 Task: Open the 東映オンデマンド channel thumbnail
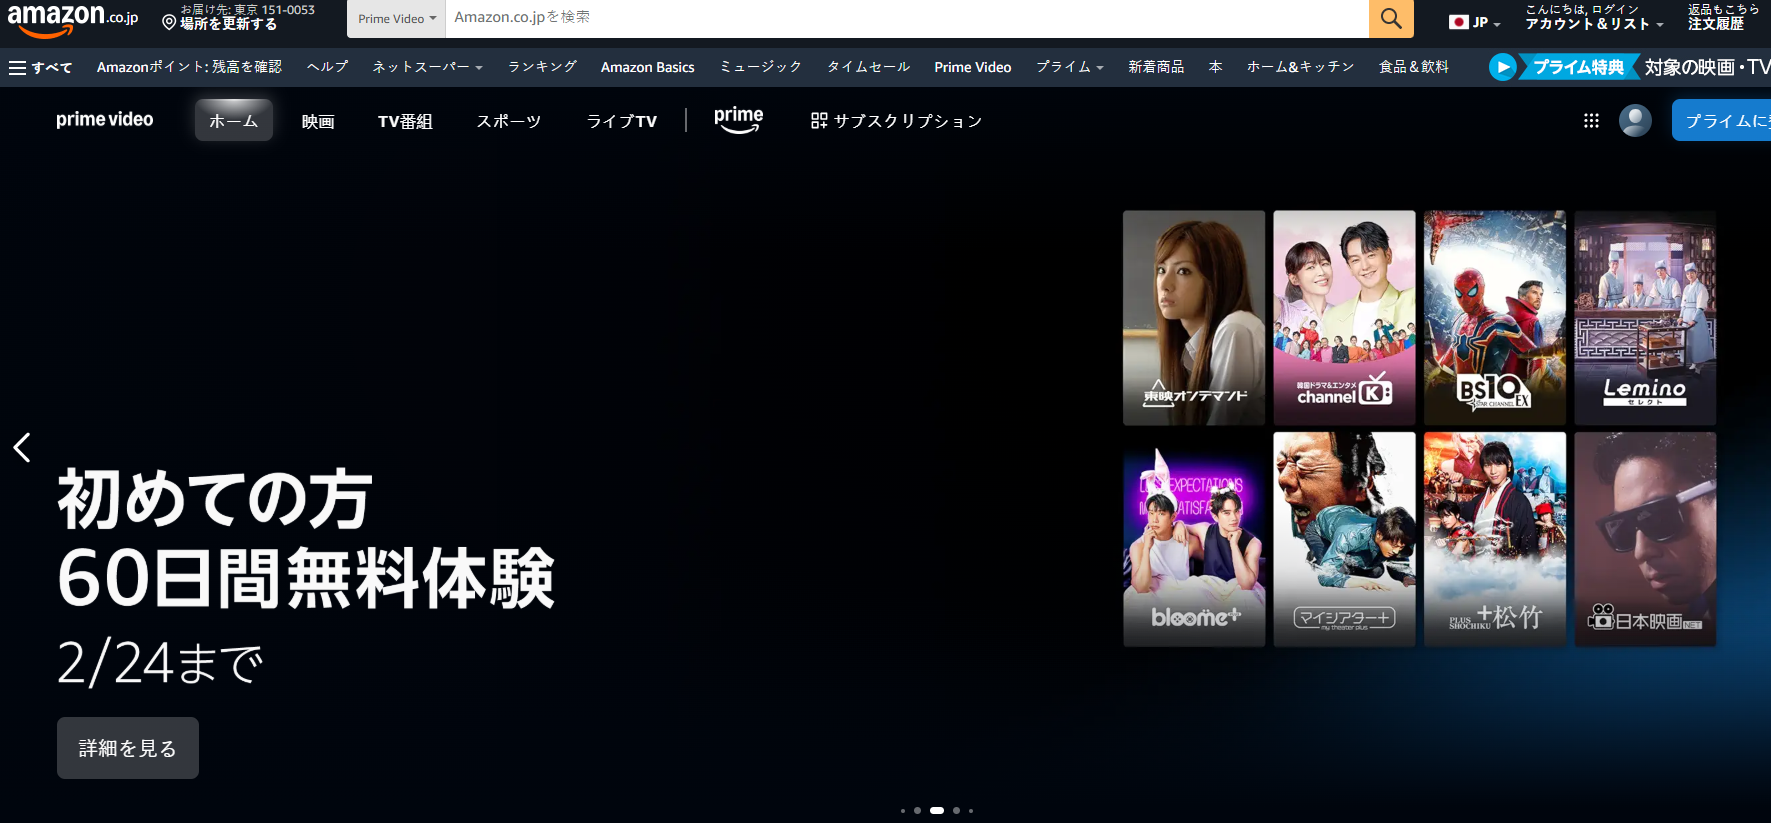pyautogui.click(x=1194, y=318)
